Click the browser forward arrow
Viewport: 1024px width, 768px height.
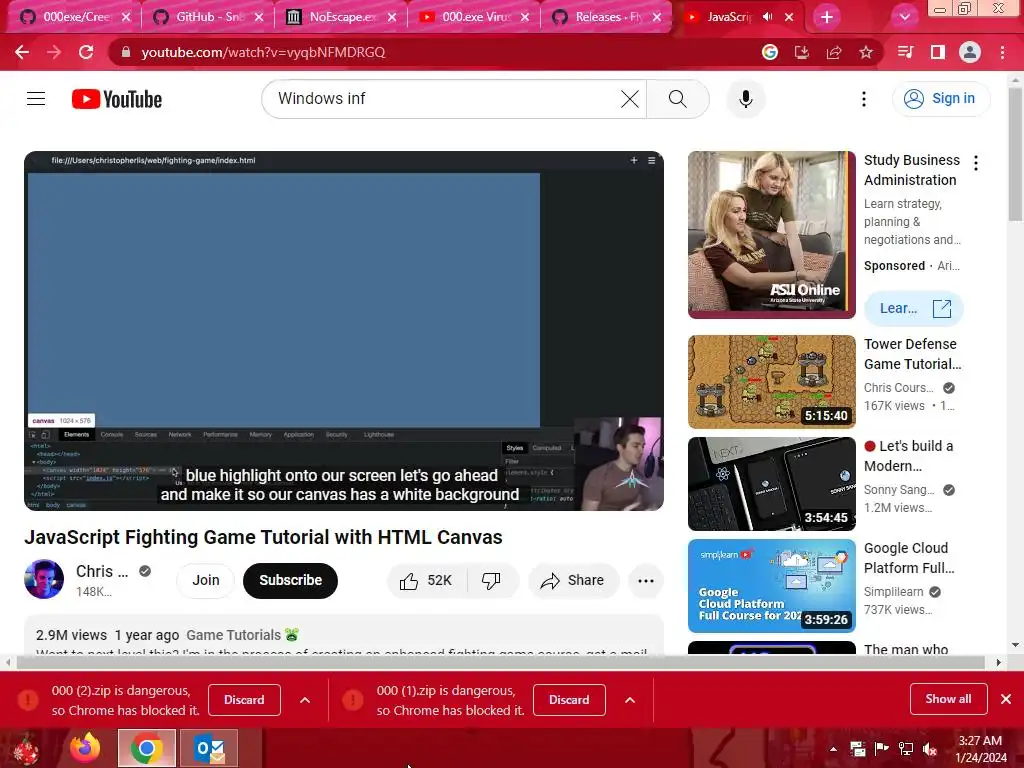[x=54, y=52]
